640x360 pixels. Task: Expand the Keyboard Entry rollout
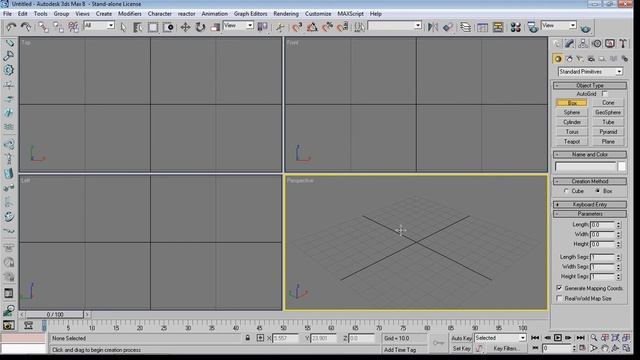tap(590, 204)
